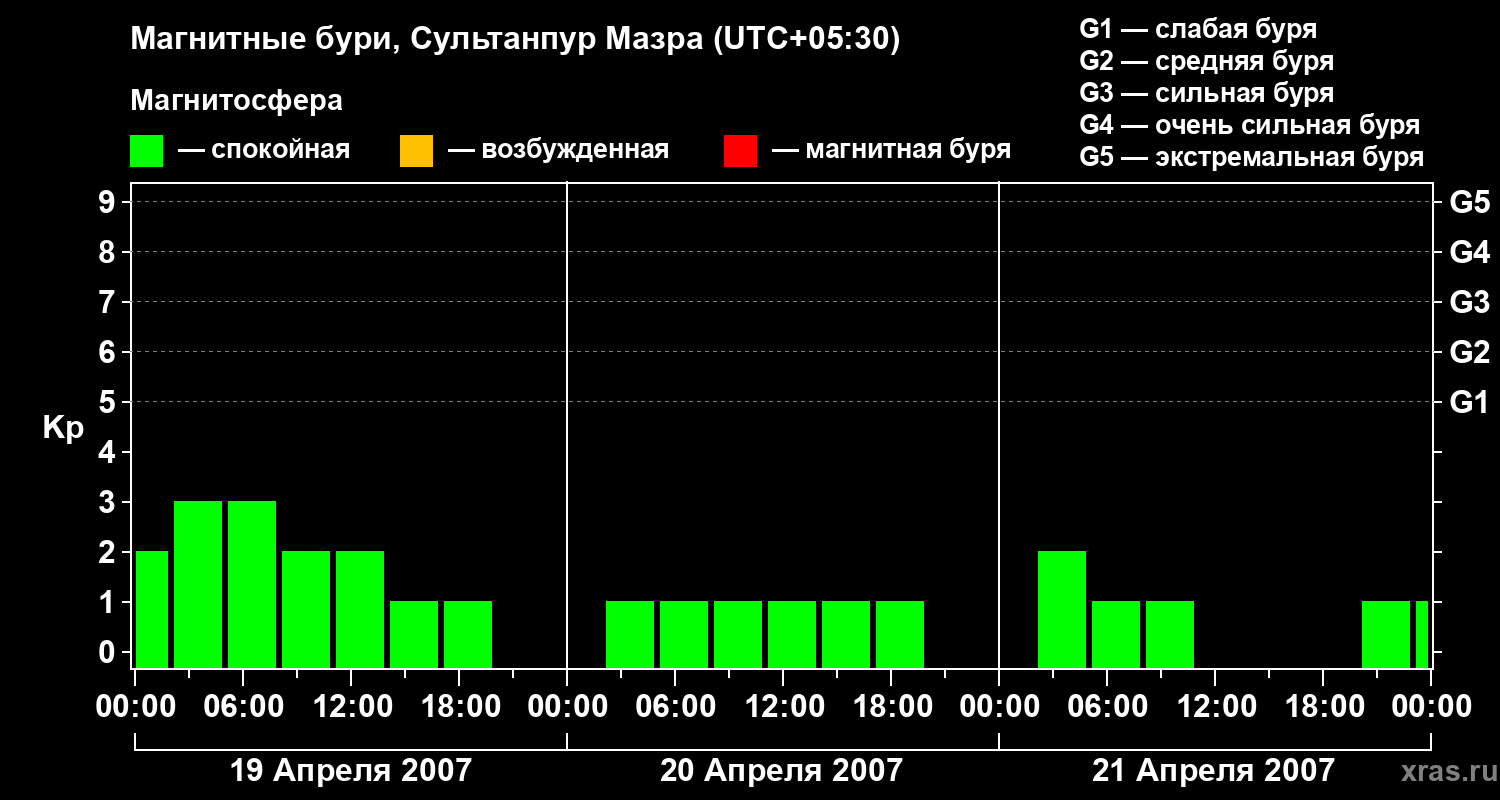Click the '06:00' time label for 20 April

(675, 707)
